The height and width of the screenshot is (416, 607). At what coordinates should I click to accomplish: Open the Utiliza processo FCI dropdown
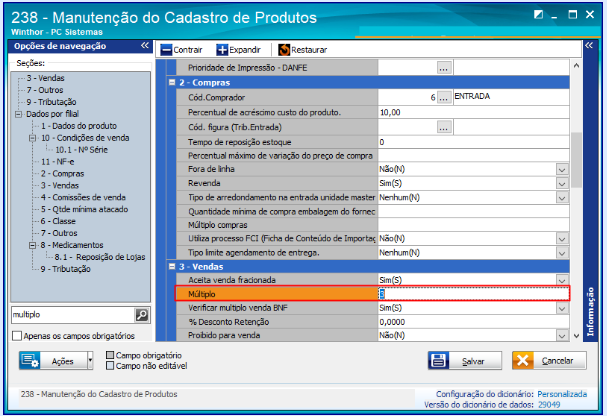[x=562, y=239]
